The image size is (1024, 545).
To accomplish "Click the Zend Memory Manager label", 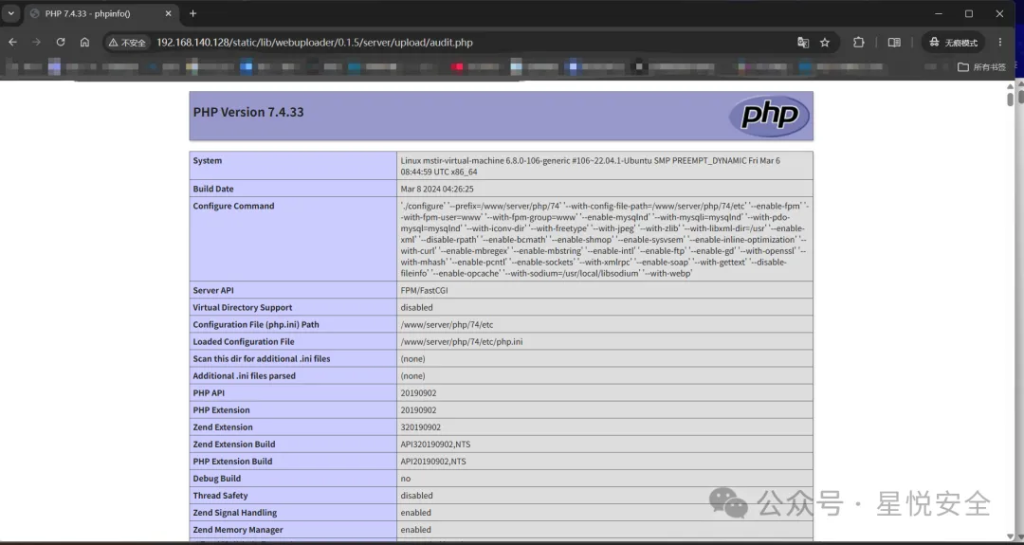I will [238, 529].
